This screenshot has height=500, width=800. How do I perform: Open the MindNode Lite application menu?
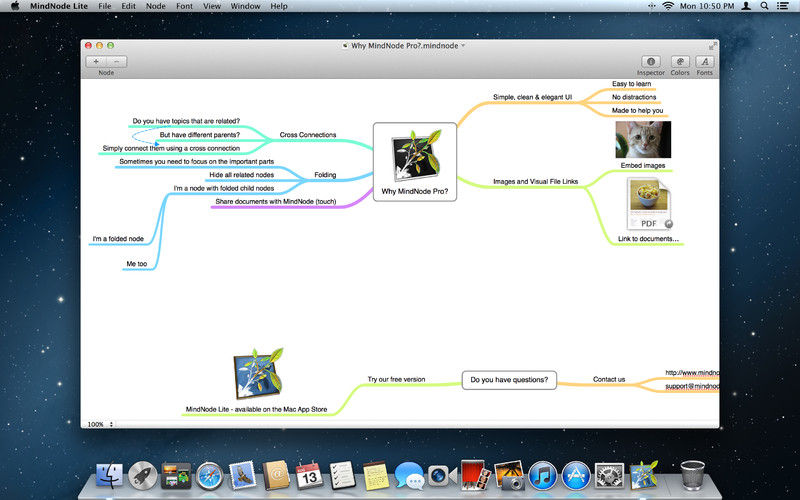pos(59,6)
